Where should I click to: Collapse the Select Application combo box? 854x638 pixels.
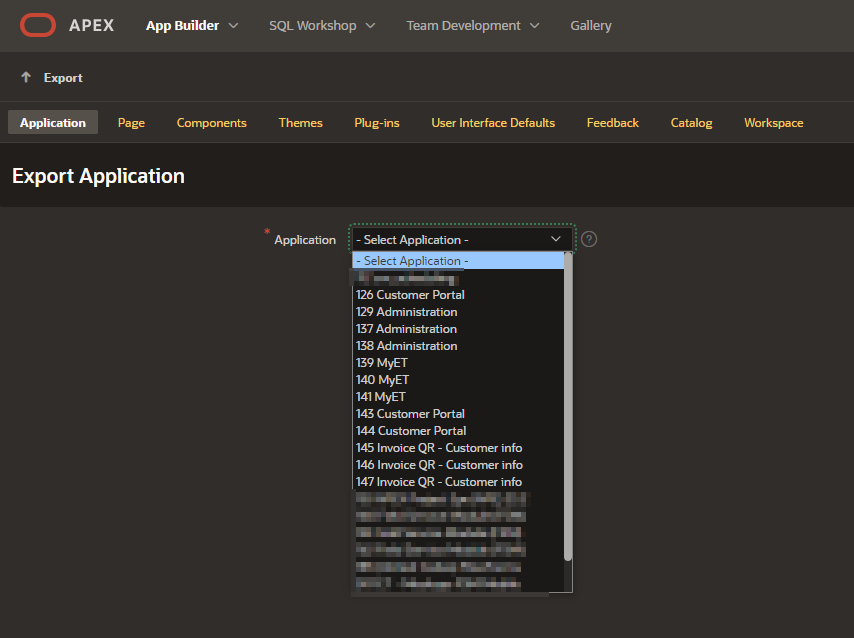point(461,239)
